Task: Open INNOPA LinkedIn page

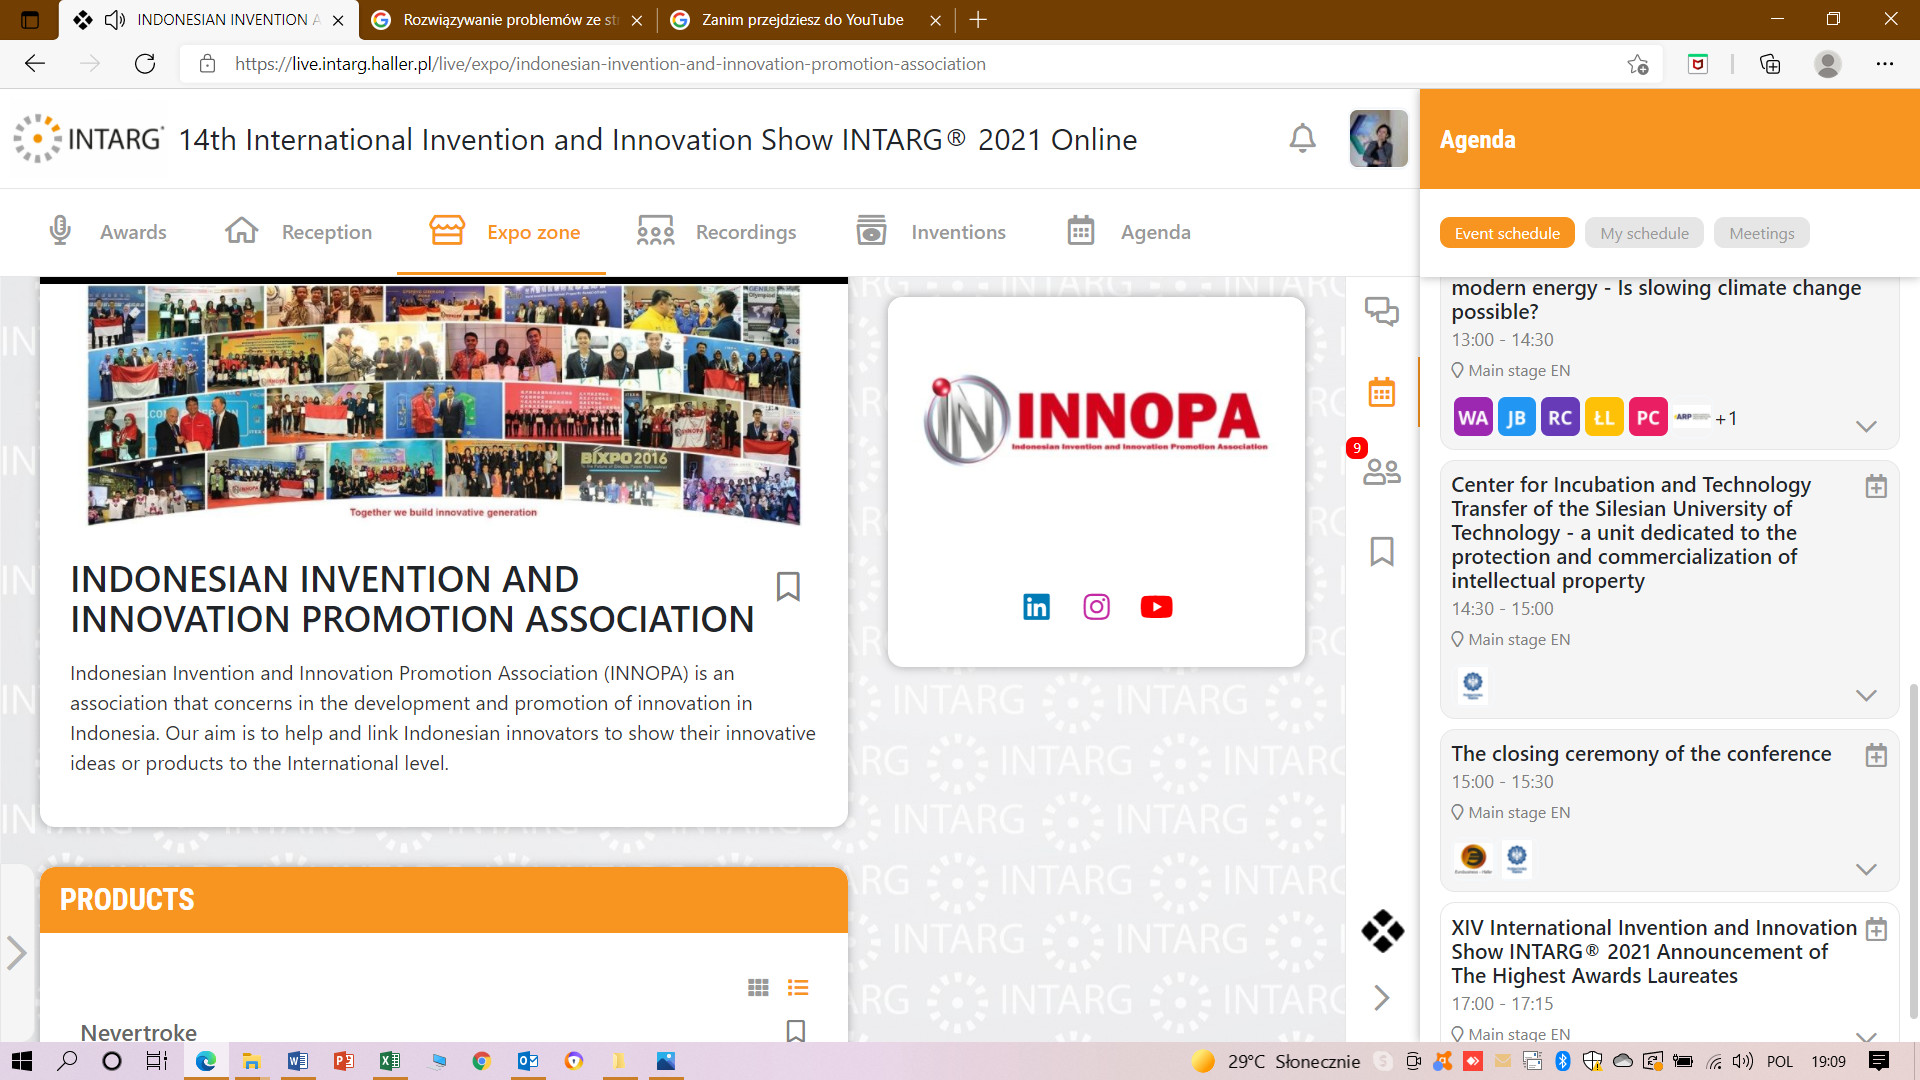Action: [1036, 607]
